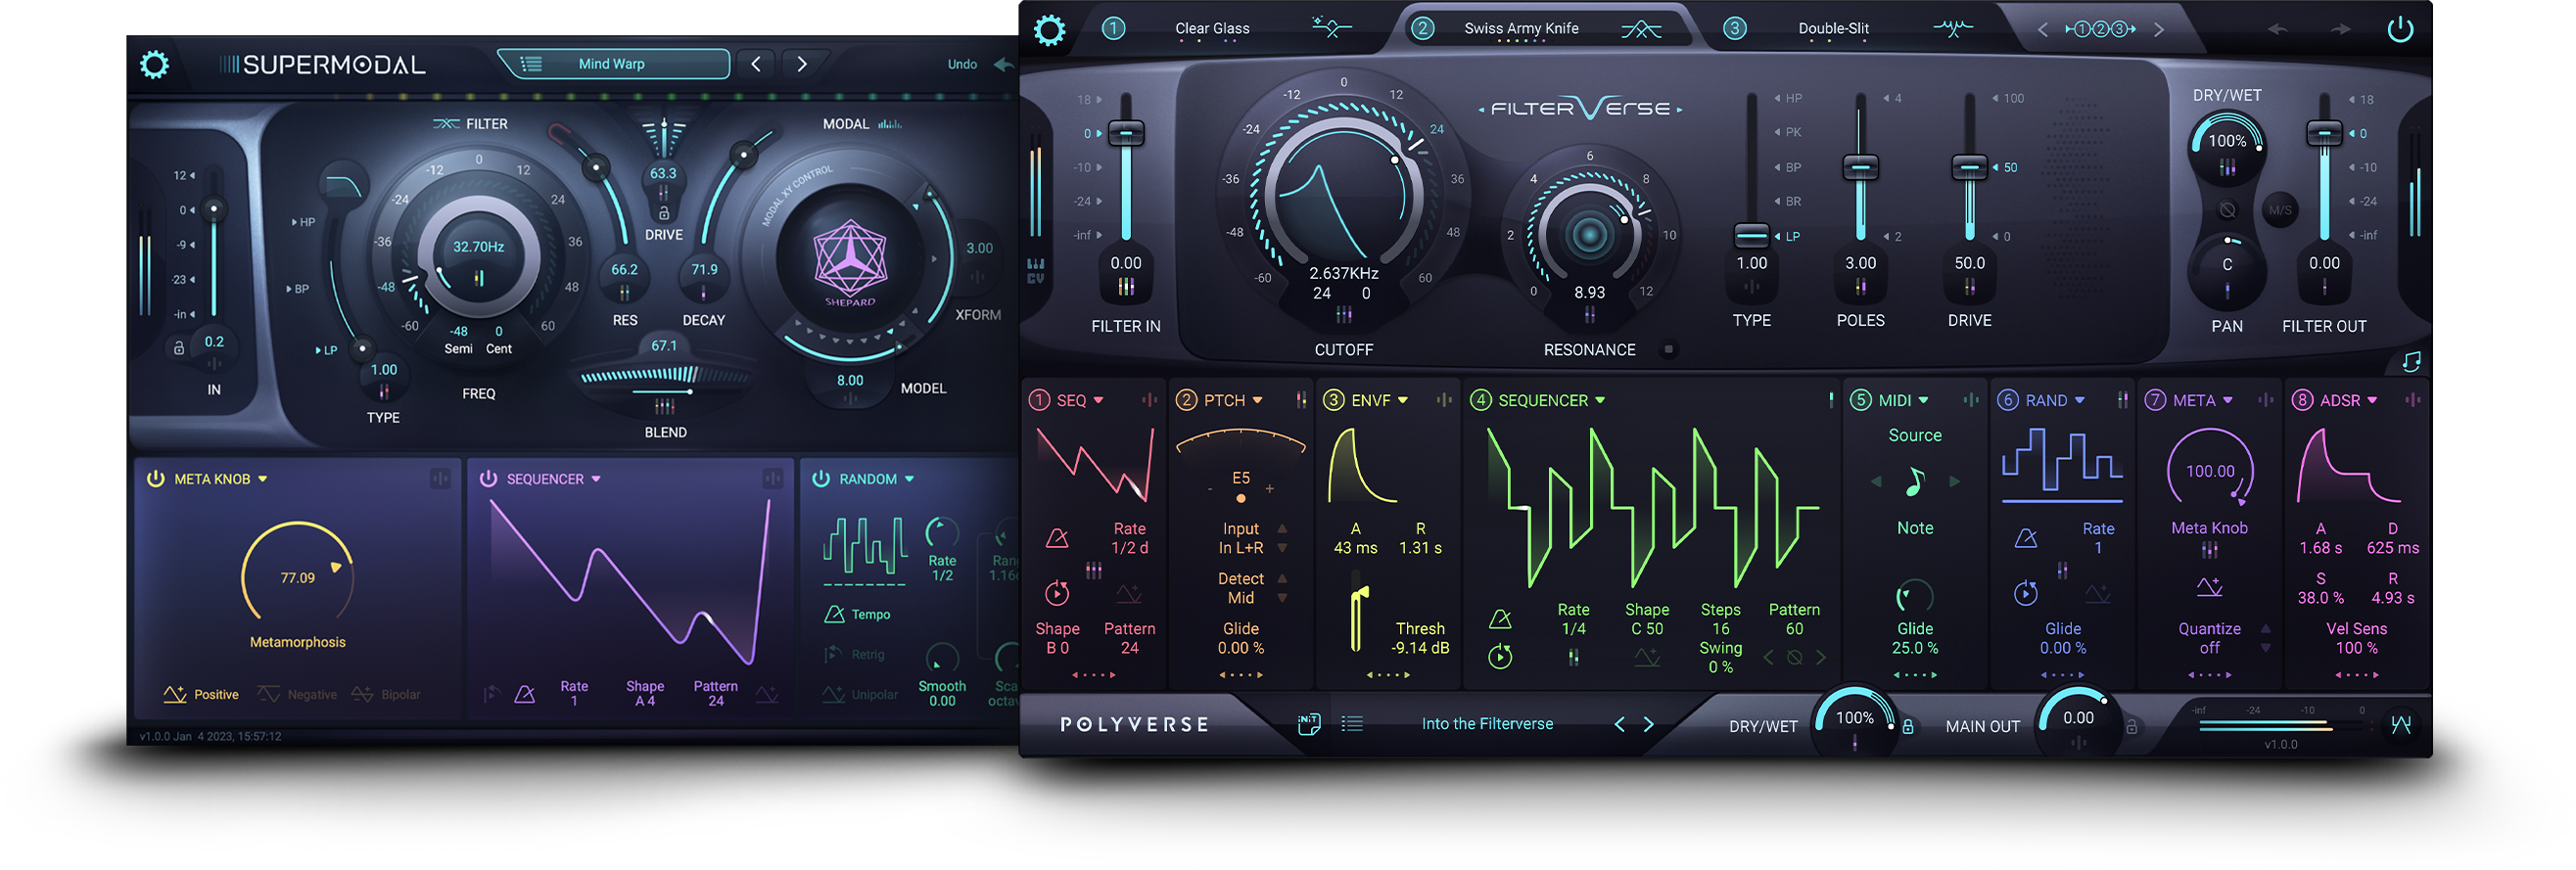Click the lock icon next to Dry/Wet knob

coord(1908,727)
